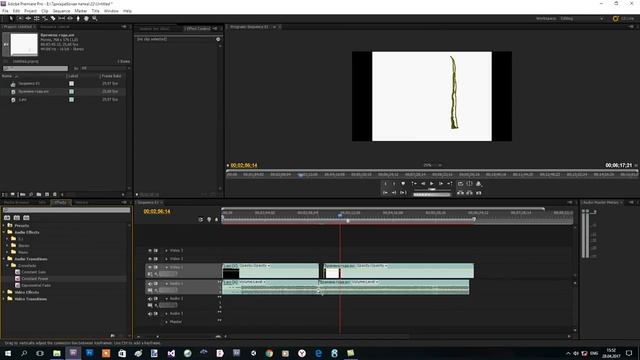Switch to the Effect Controls tab

pyautogui.click(x=198, y=28)
